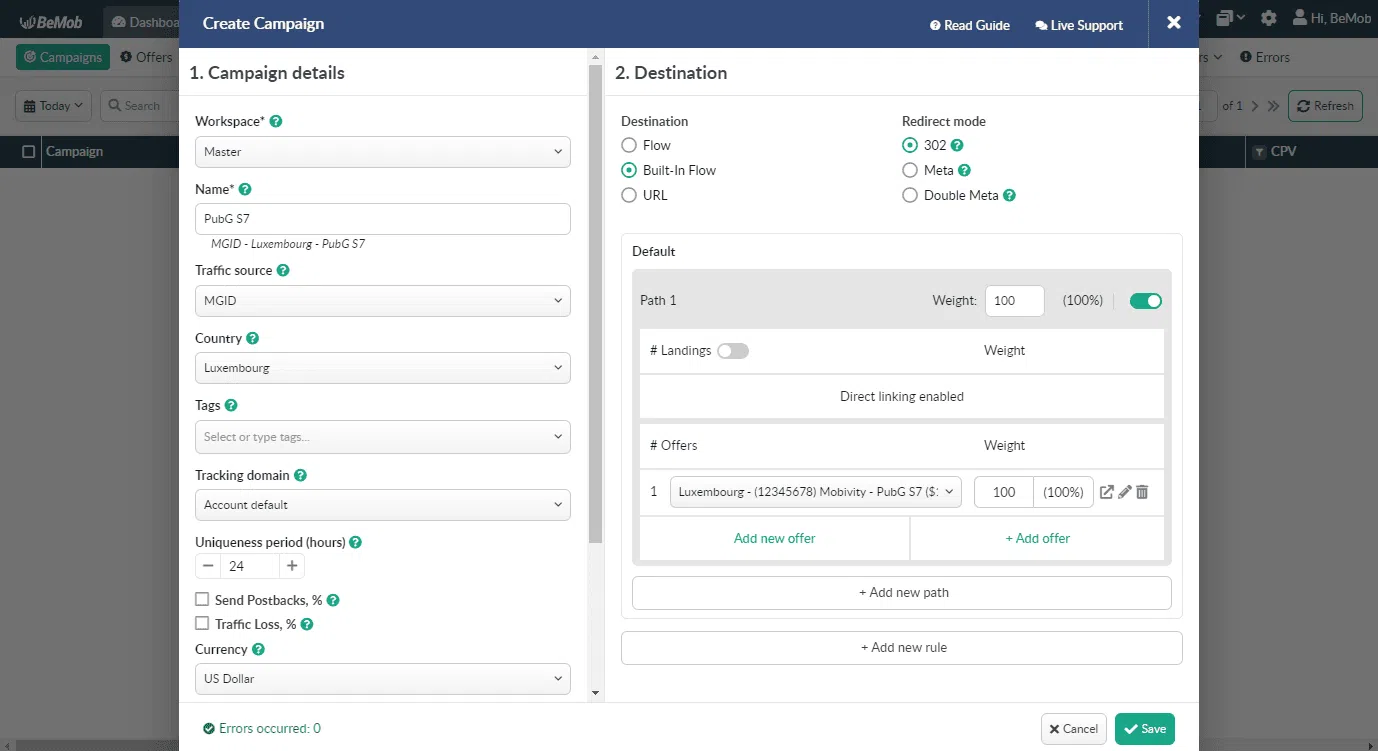Click the pencil edit offer icon

1124,492
